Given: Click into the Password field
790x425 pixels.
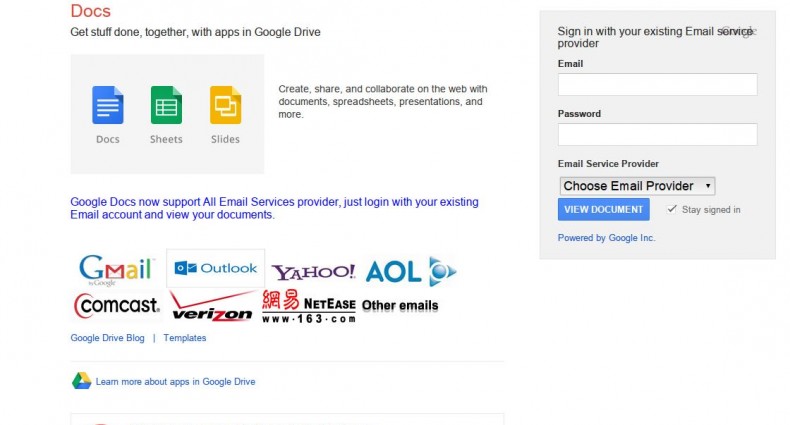Looking at the screenshot, I should click(x=657, y=134).
